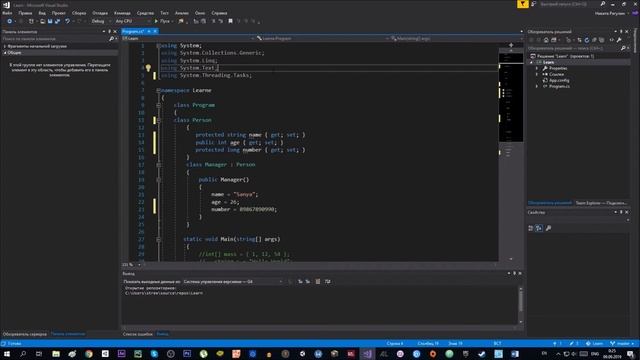Switch to the Team Explorer tab
The image size is (640, 360).
click(600, 203)
